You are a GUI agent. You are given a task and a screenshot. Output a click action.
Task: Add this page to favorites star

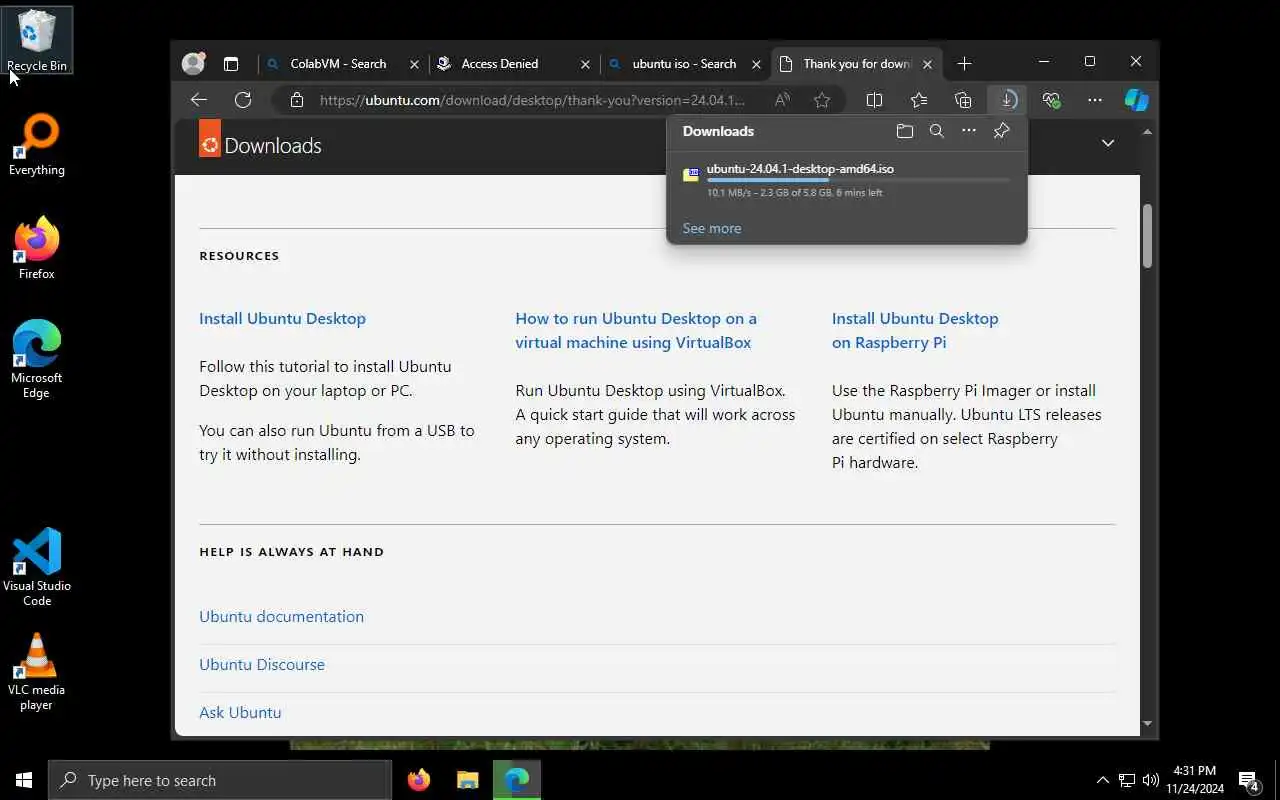pyautogui.click(x=822, y=100)
